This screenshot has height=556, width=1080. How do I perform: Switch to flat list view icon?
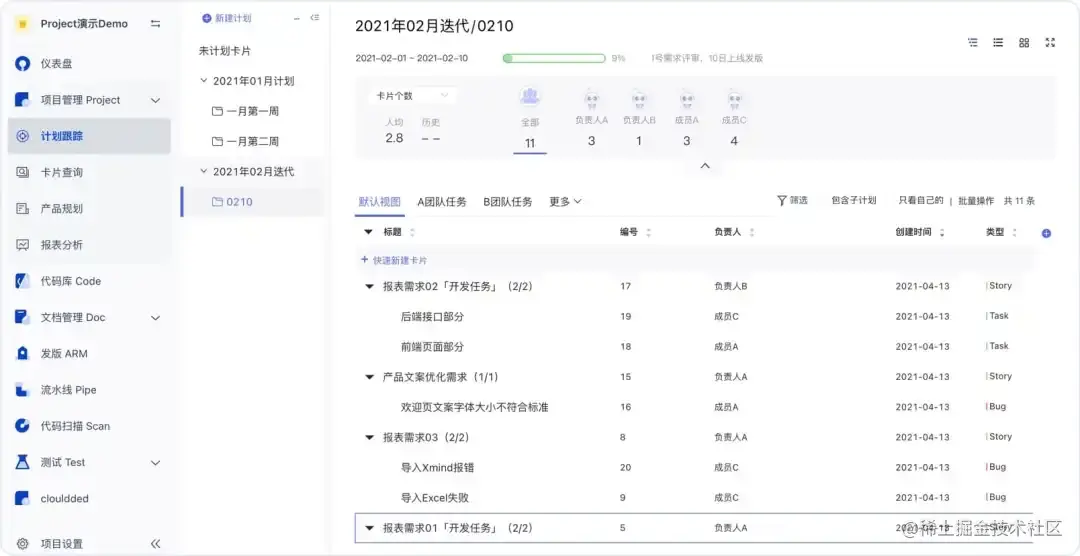coord(998,43)
